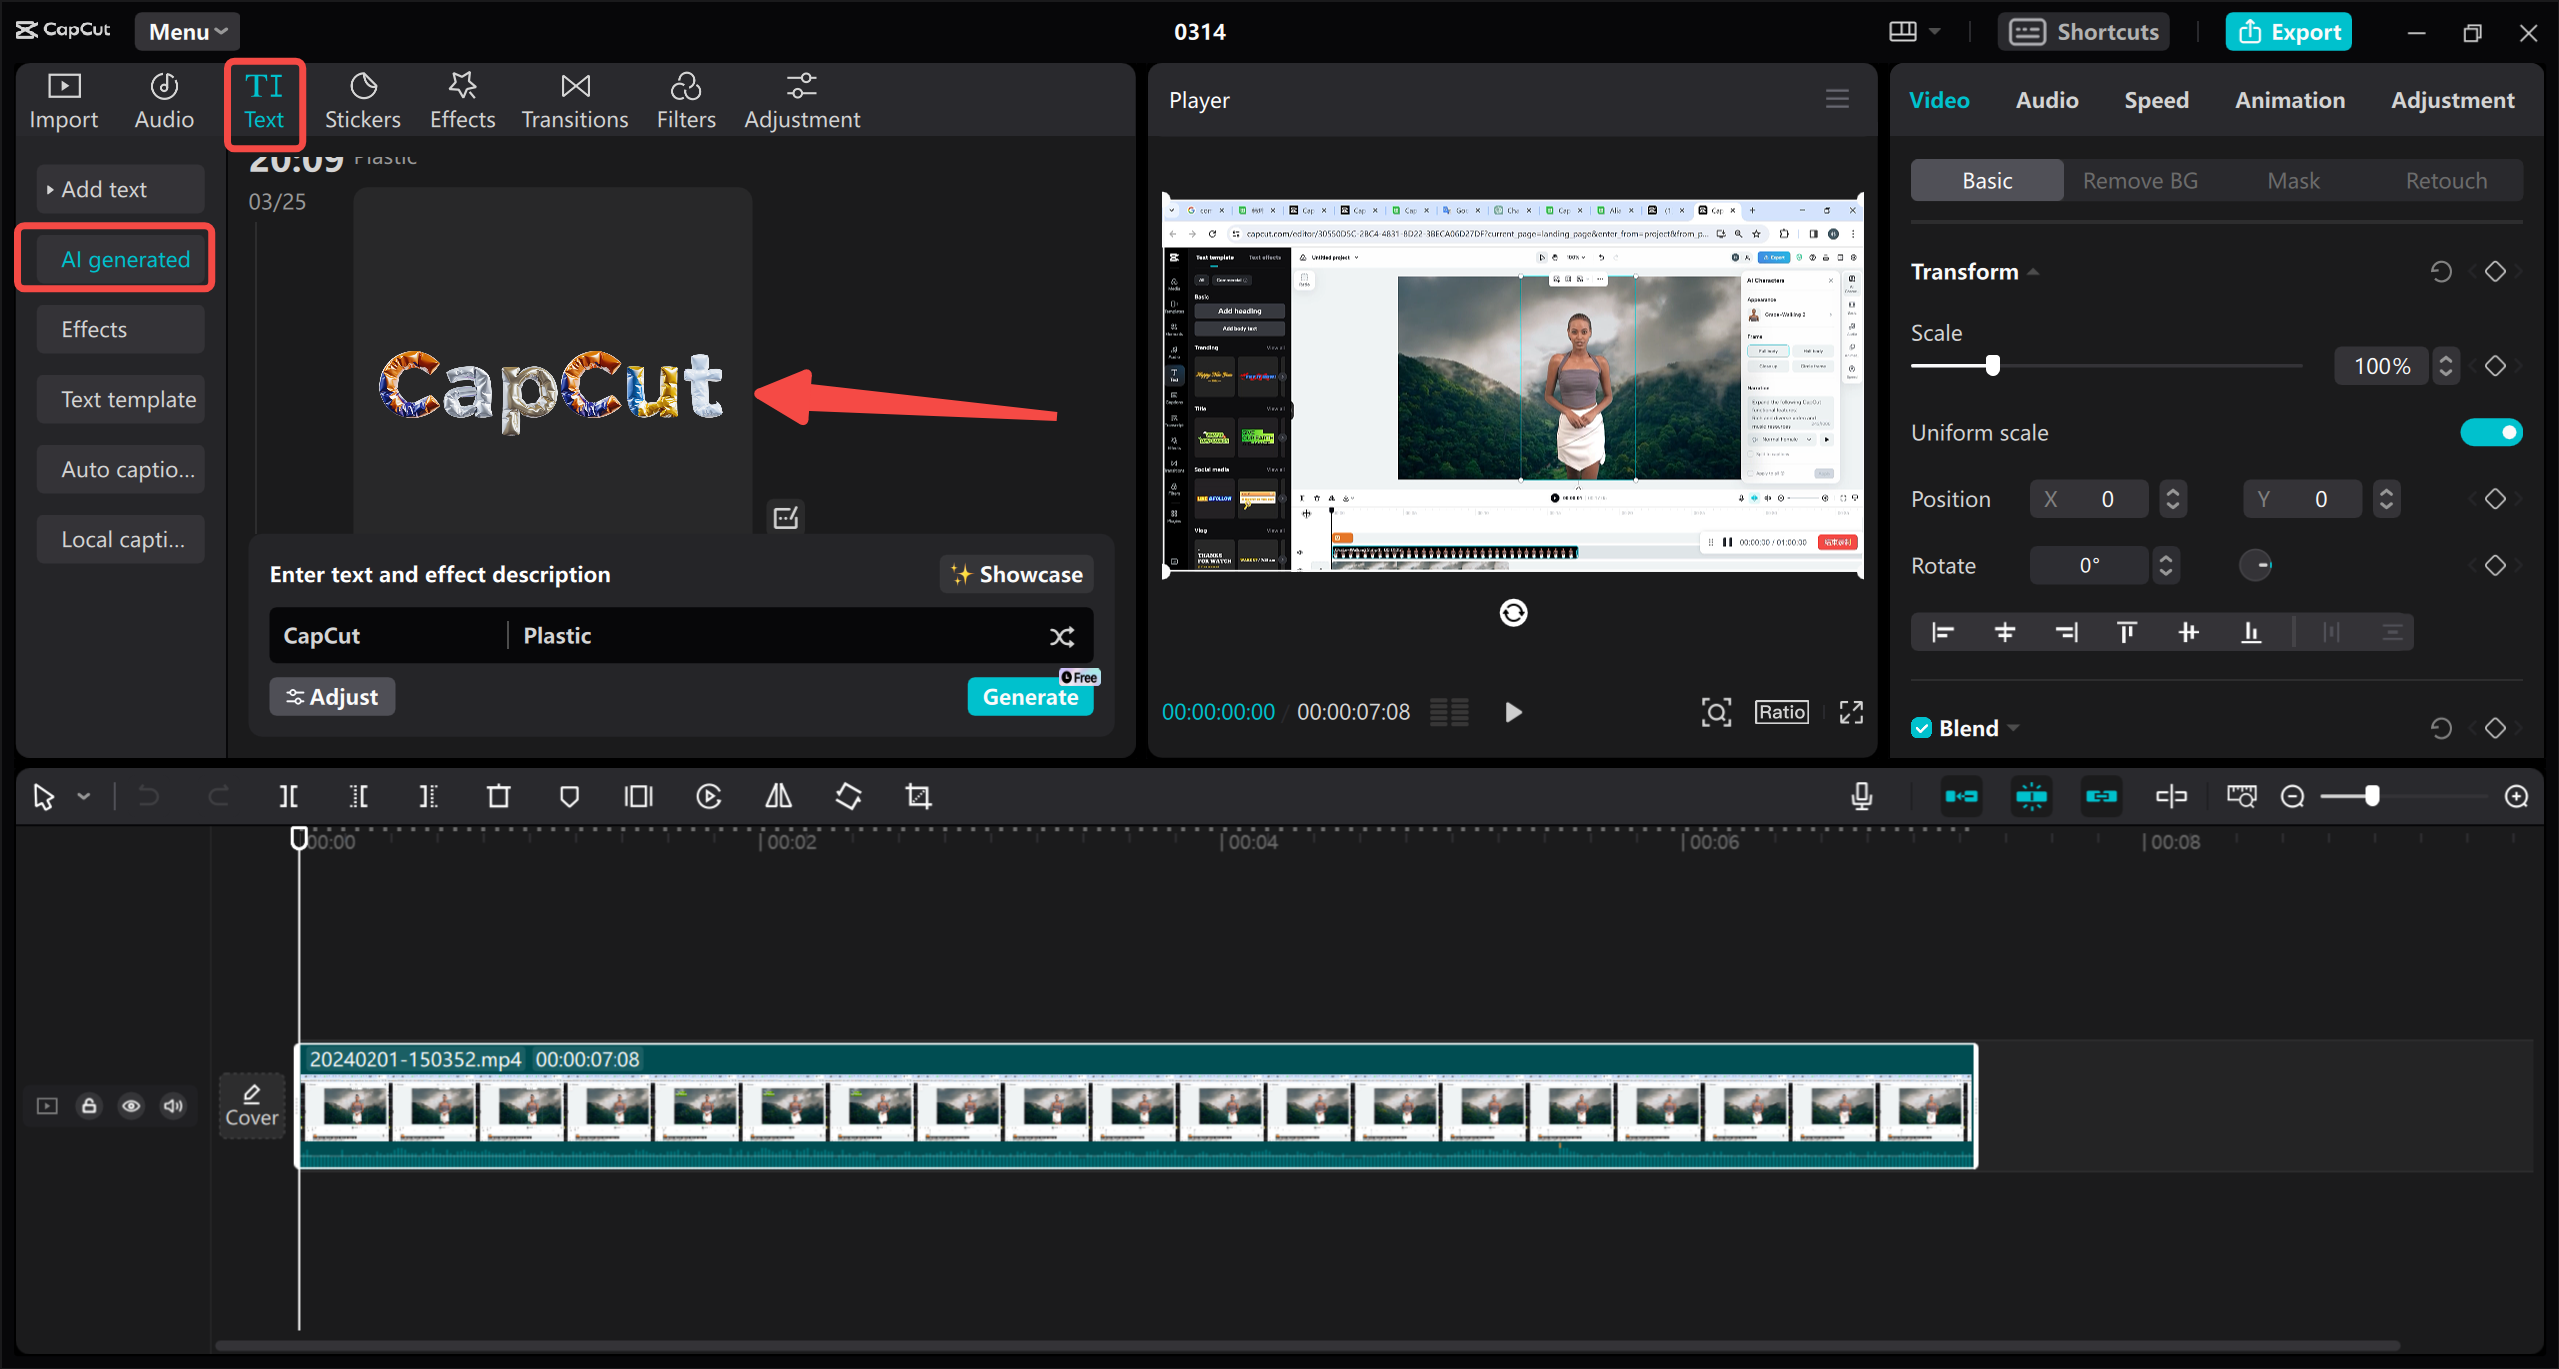This screenshot has width=2559, height=1369.
Task: Click the microphone record icon above the timeline
Action: point(1861,796)
